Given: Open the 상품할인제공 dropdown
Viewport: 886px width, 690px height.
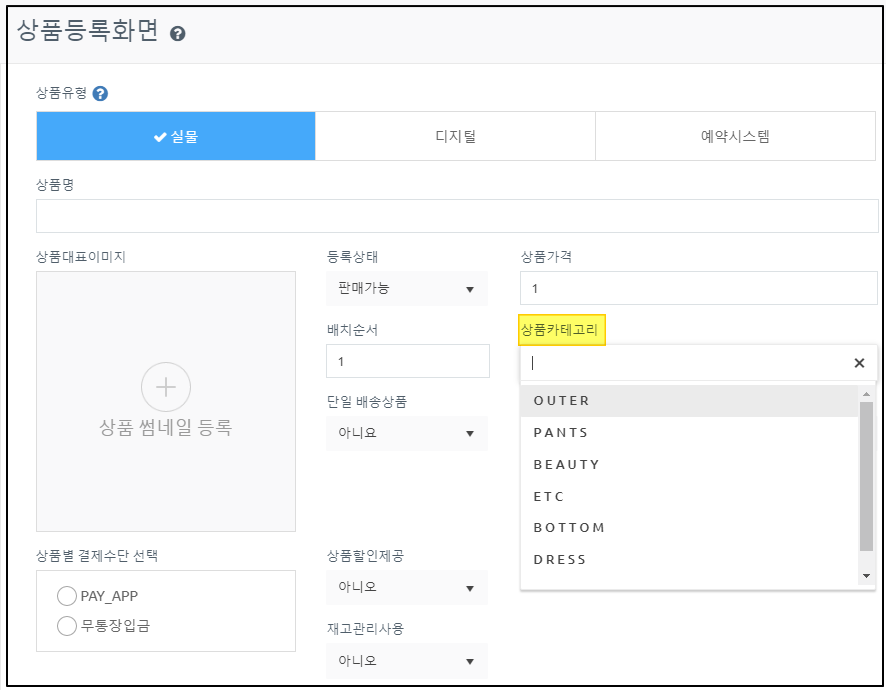Looking at the screenshot, I should (x=406, y=587).
